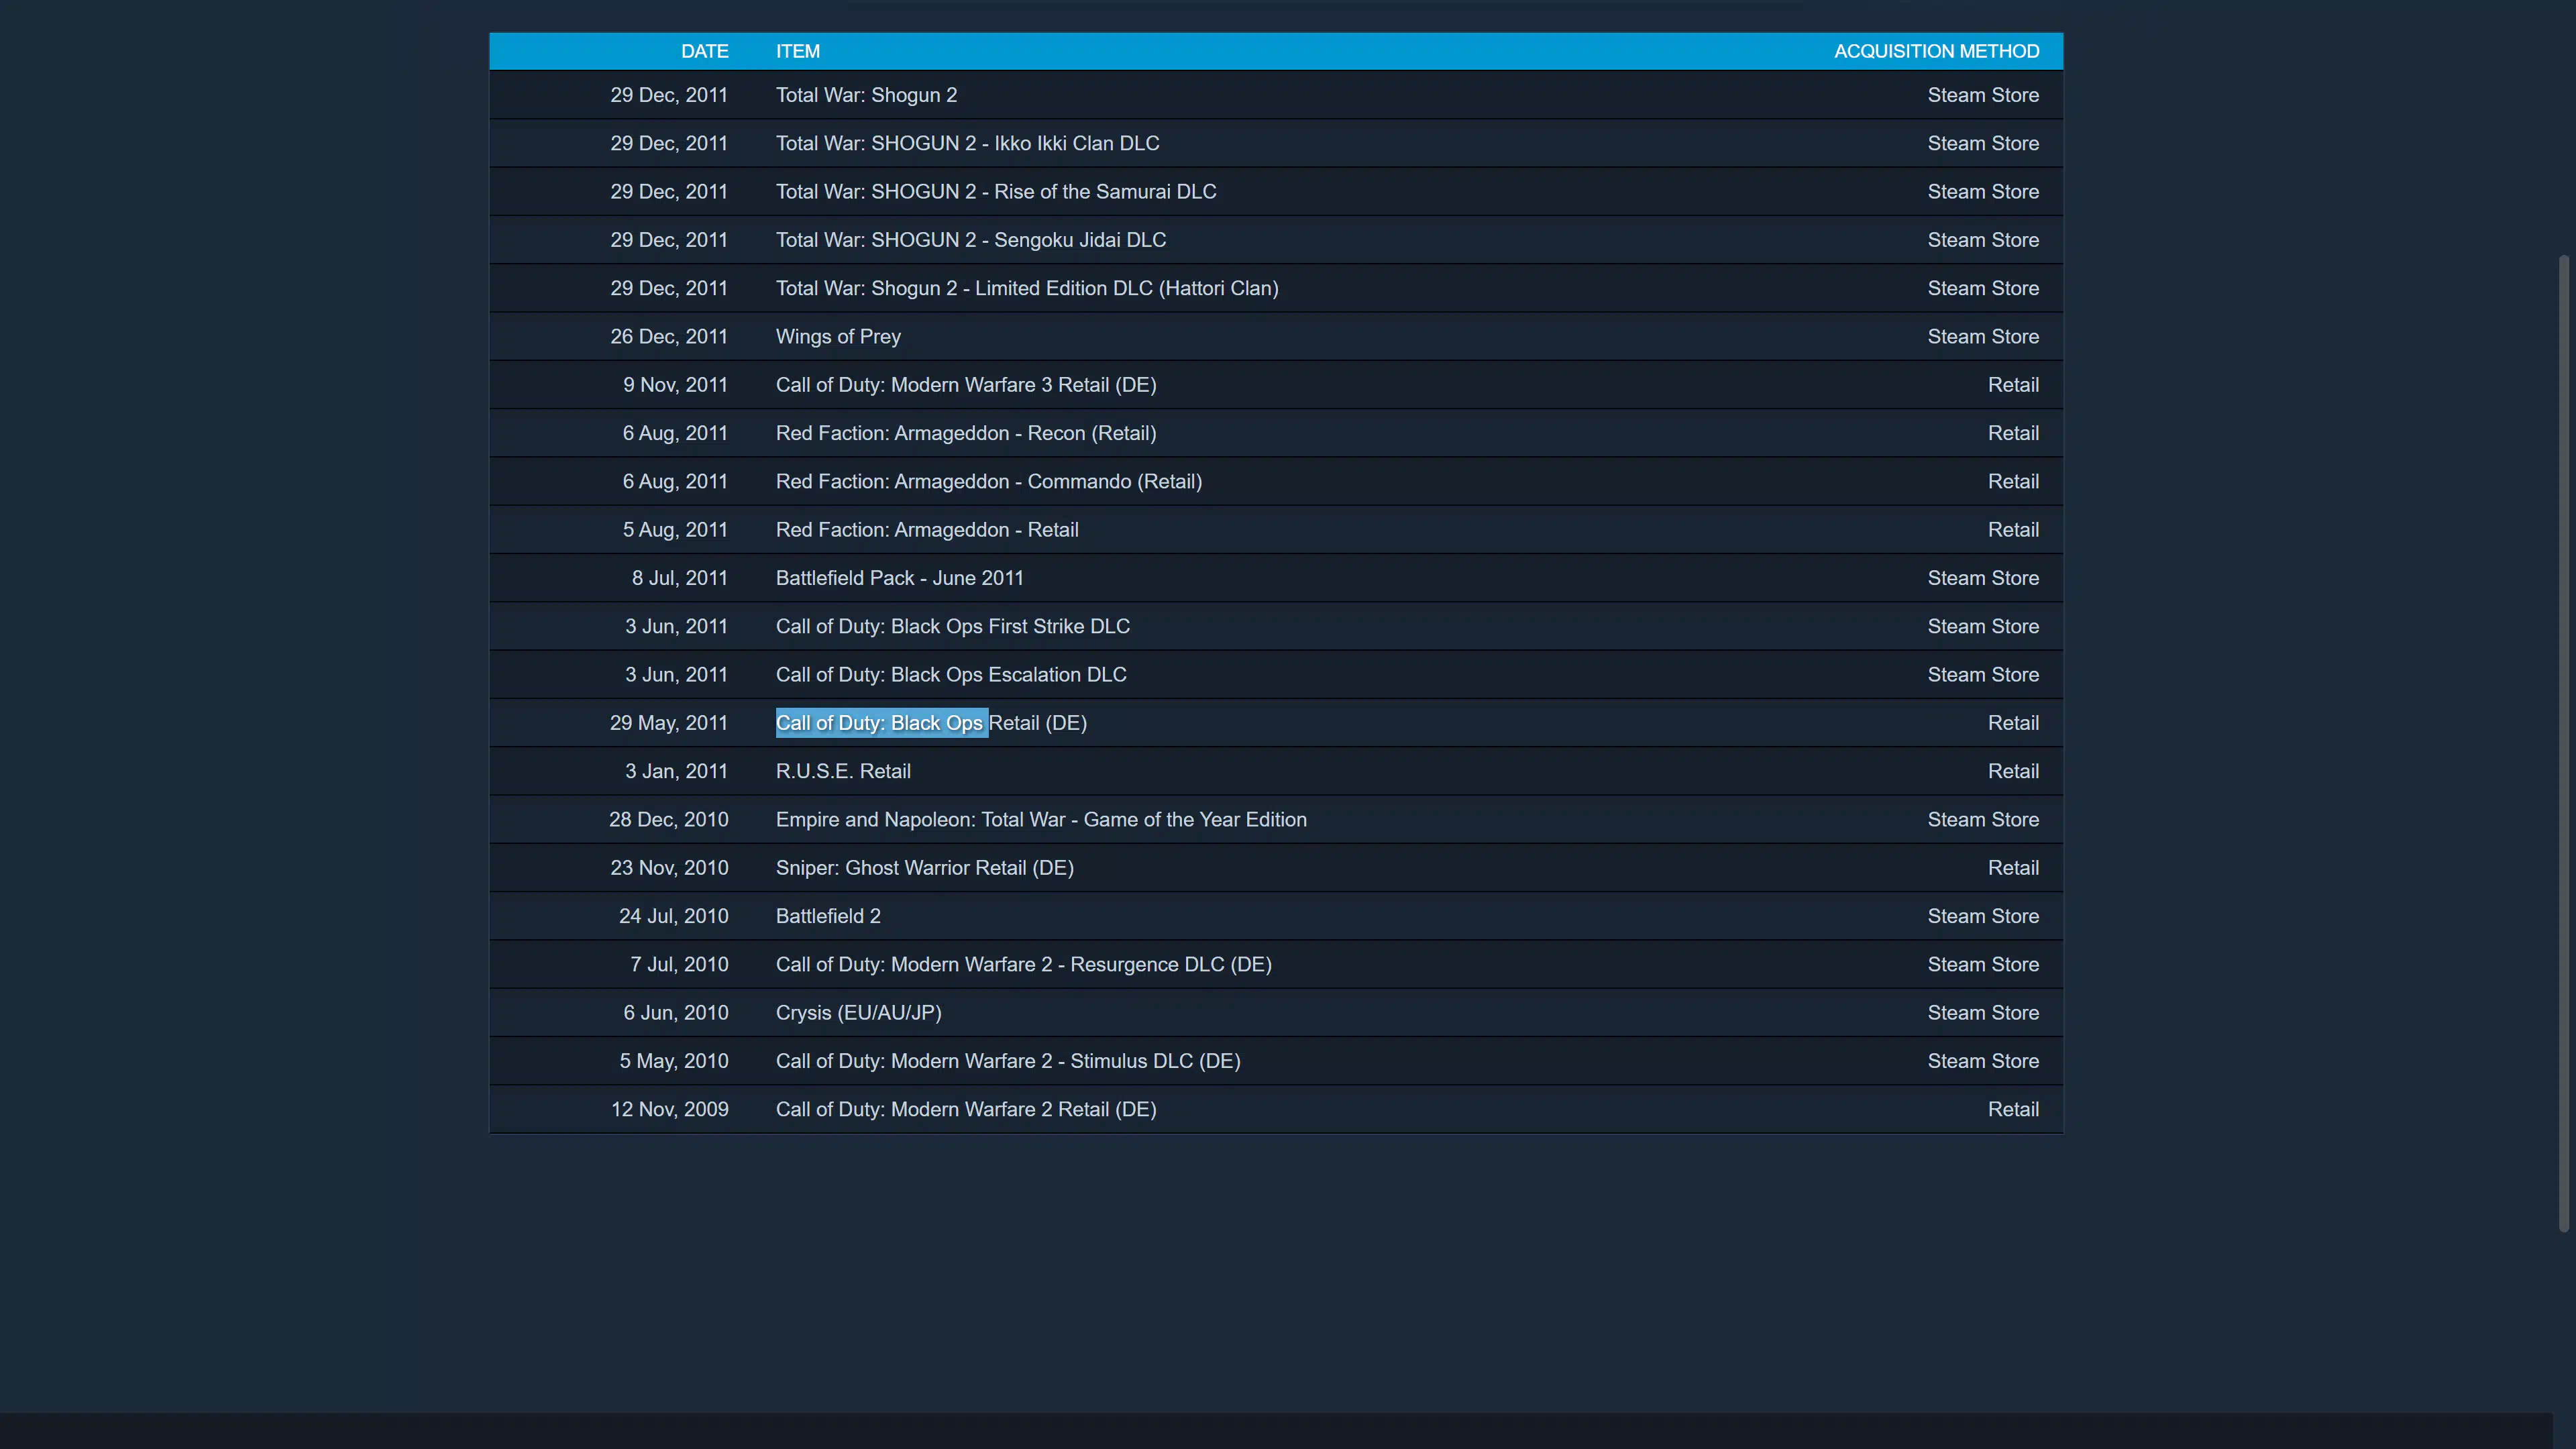2576x1449 pixels.
Task: Click the 7 Jul, 2010 date cell
Action: click(x=679, y=965)
